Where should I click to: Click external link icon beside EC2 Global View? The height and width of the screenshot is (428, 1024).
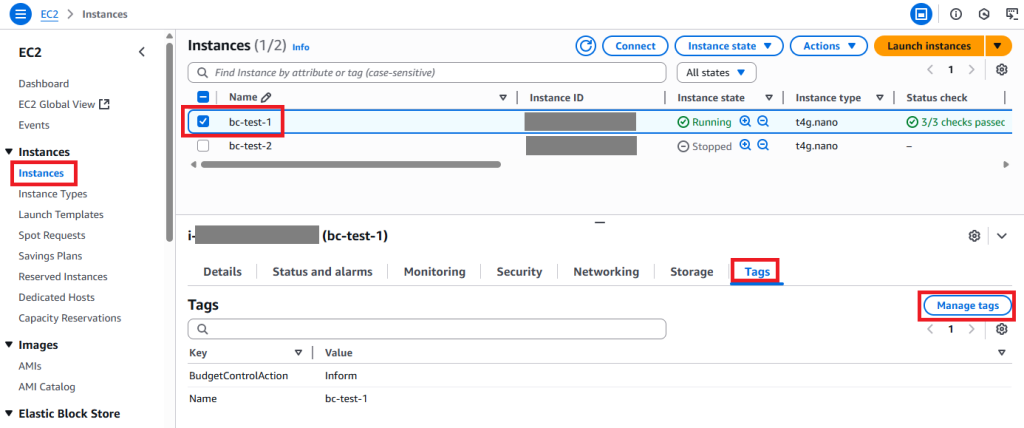104,105
